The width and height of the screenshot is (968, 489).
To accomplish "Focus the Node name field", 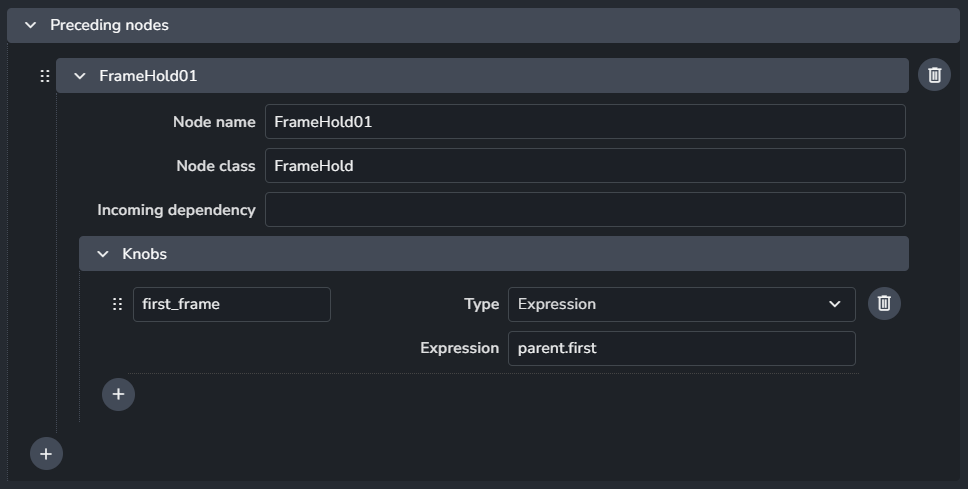I will pyautogui.click(x=585, y=122).
